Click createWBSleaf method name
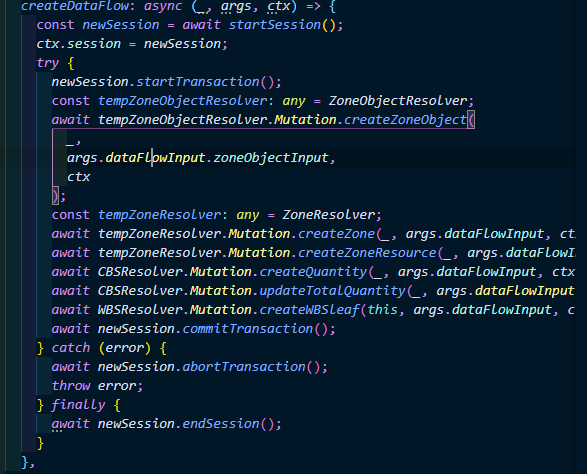This screenshot has height=474, width=587. click(x=310, y=310)
